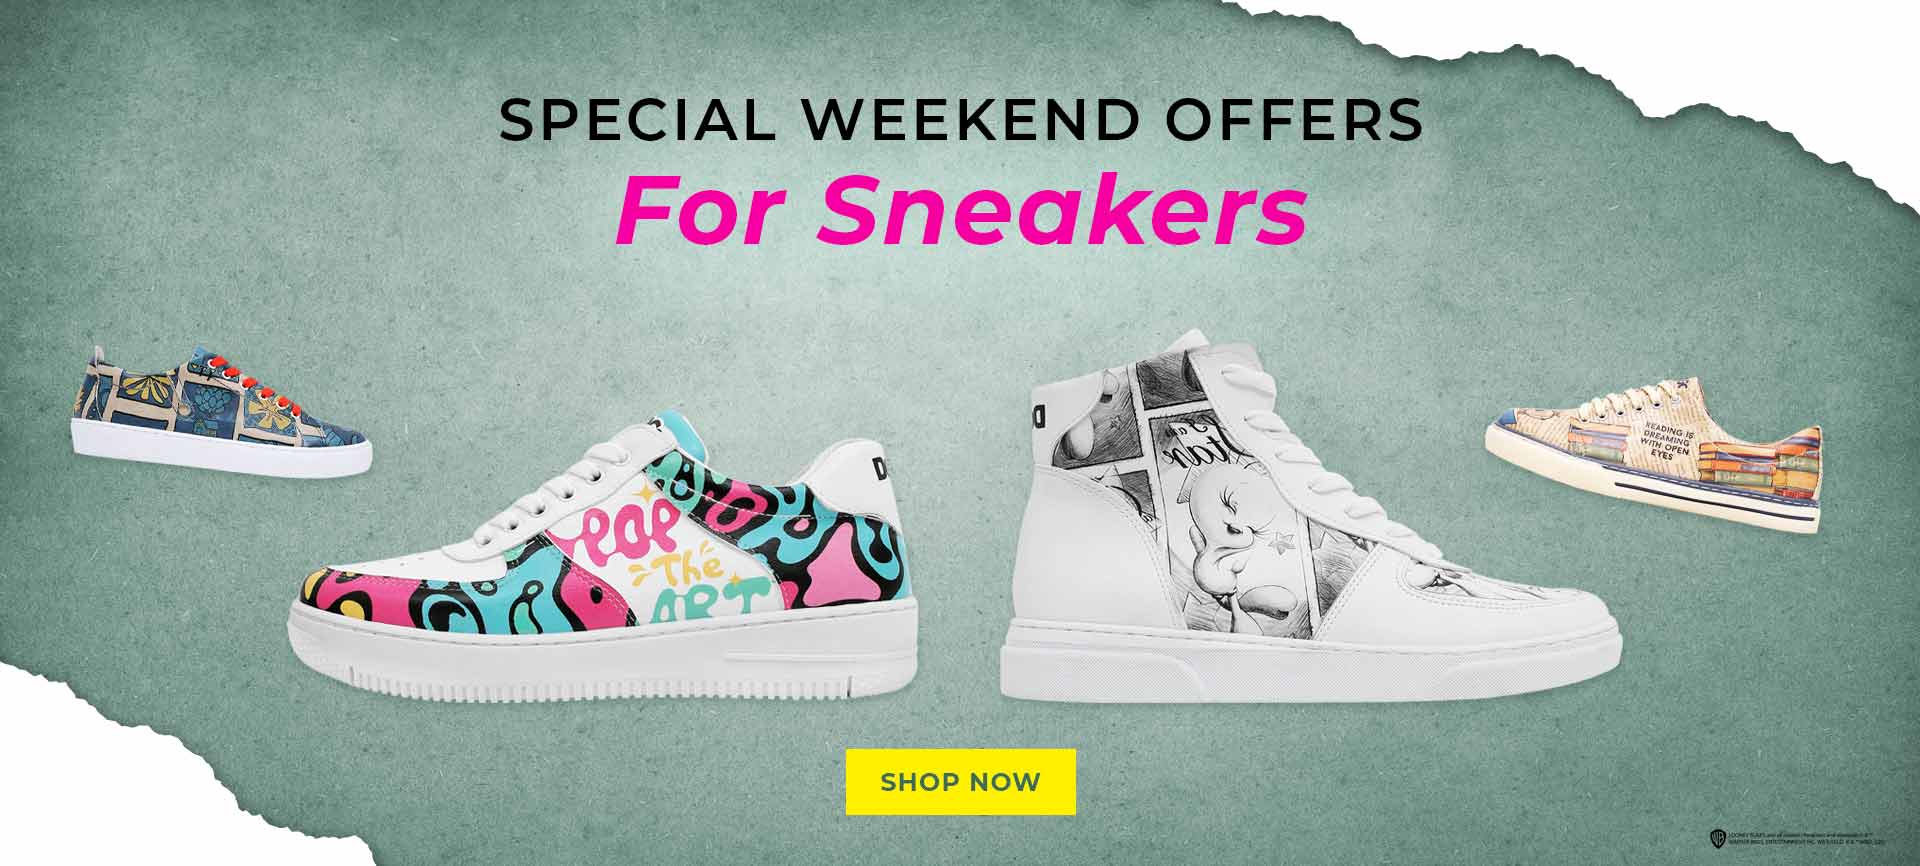The image size is (1920, 866).
Task: Click the SPECIAL WEEKEND OFFERS headline
Action: coord(961,121)
